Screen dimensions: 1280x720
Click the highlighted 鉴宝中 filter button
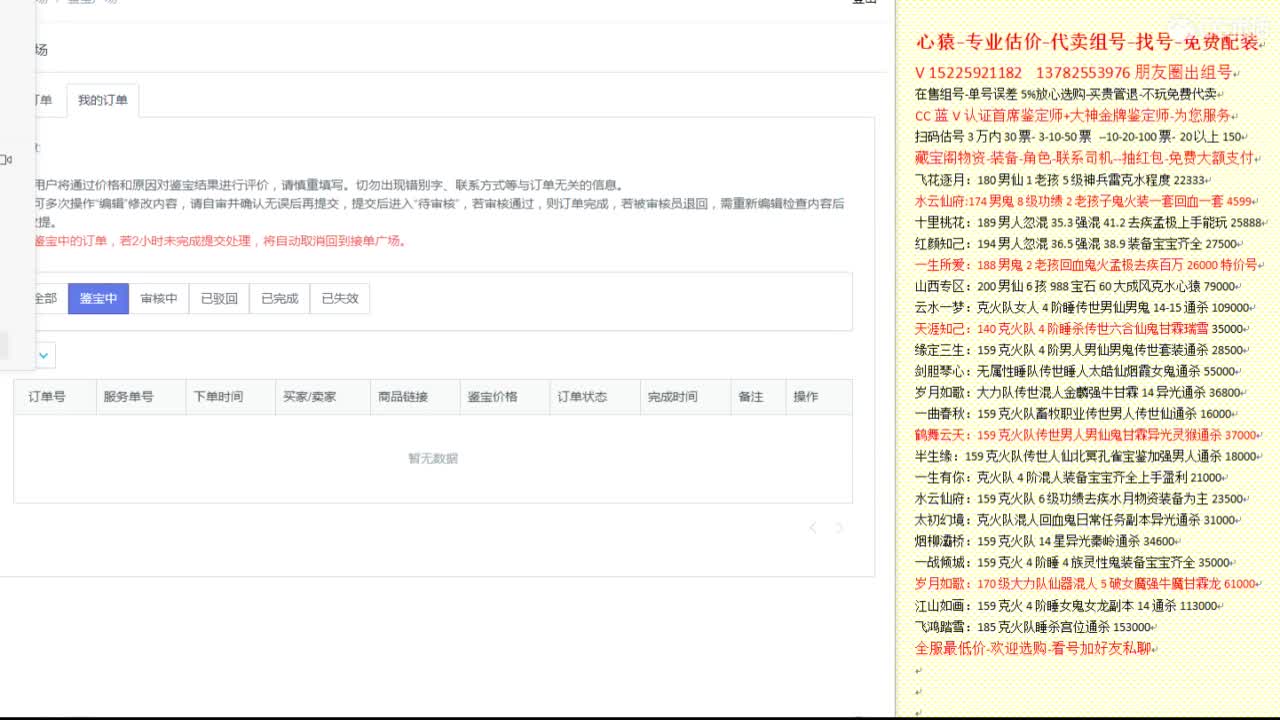pos(98,297)
